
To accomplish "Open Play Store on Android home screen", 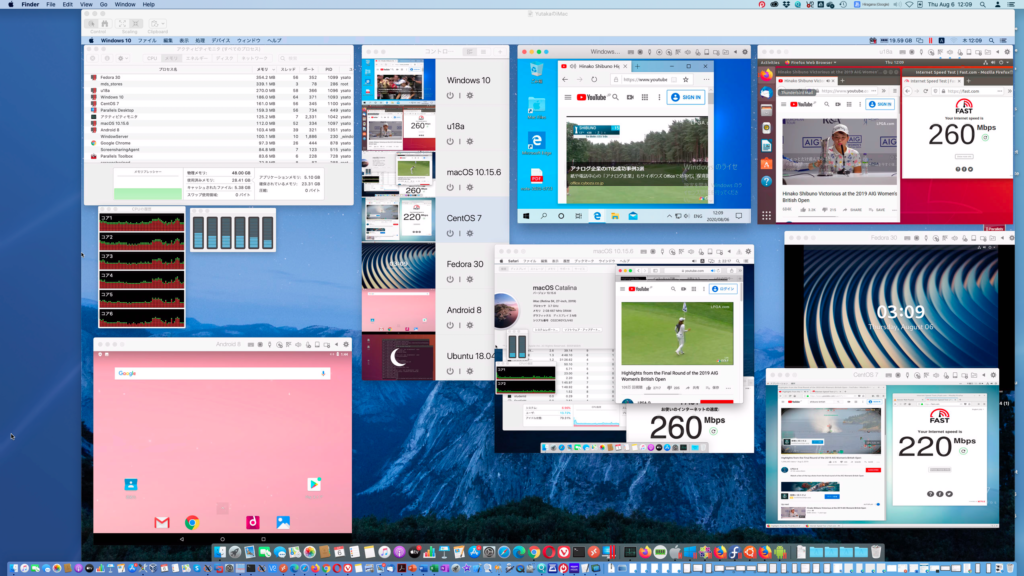I will coord(313,484).
